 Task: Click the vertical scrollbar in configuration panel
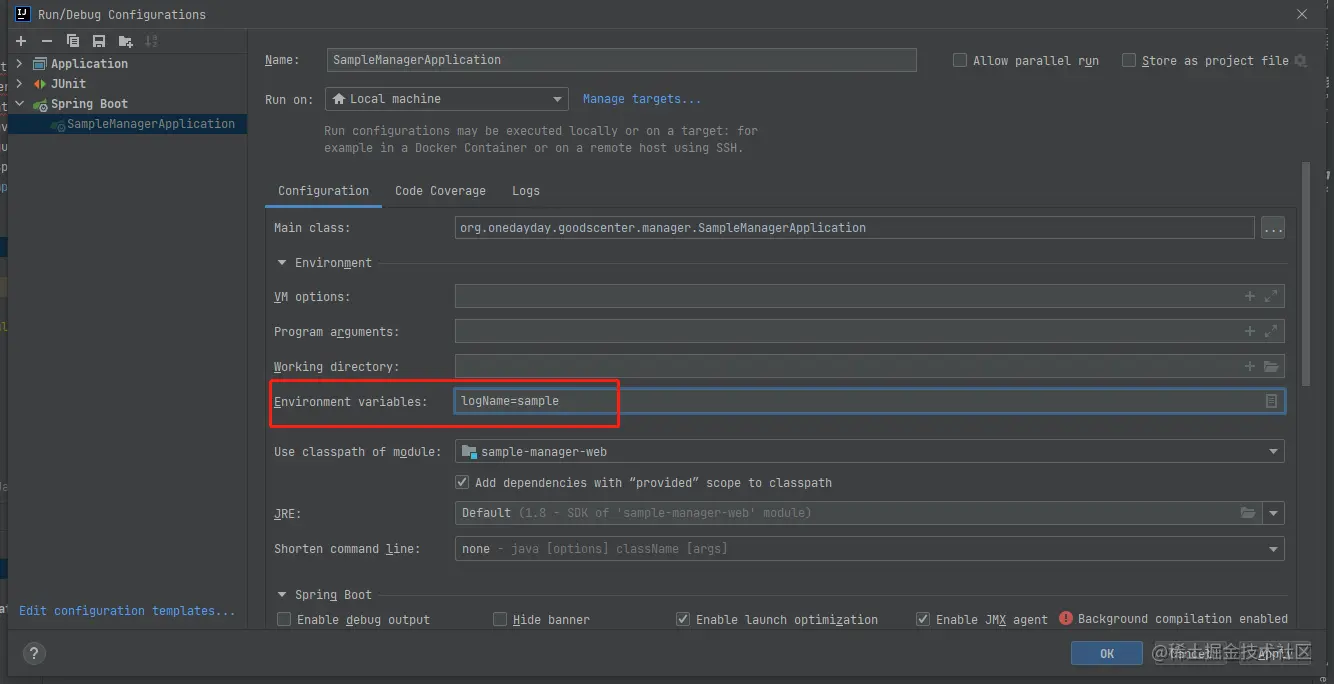[x=1306, y=275]
